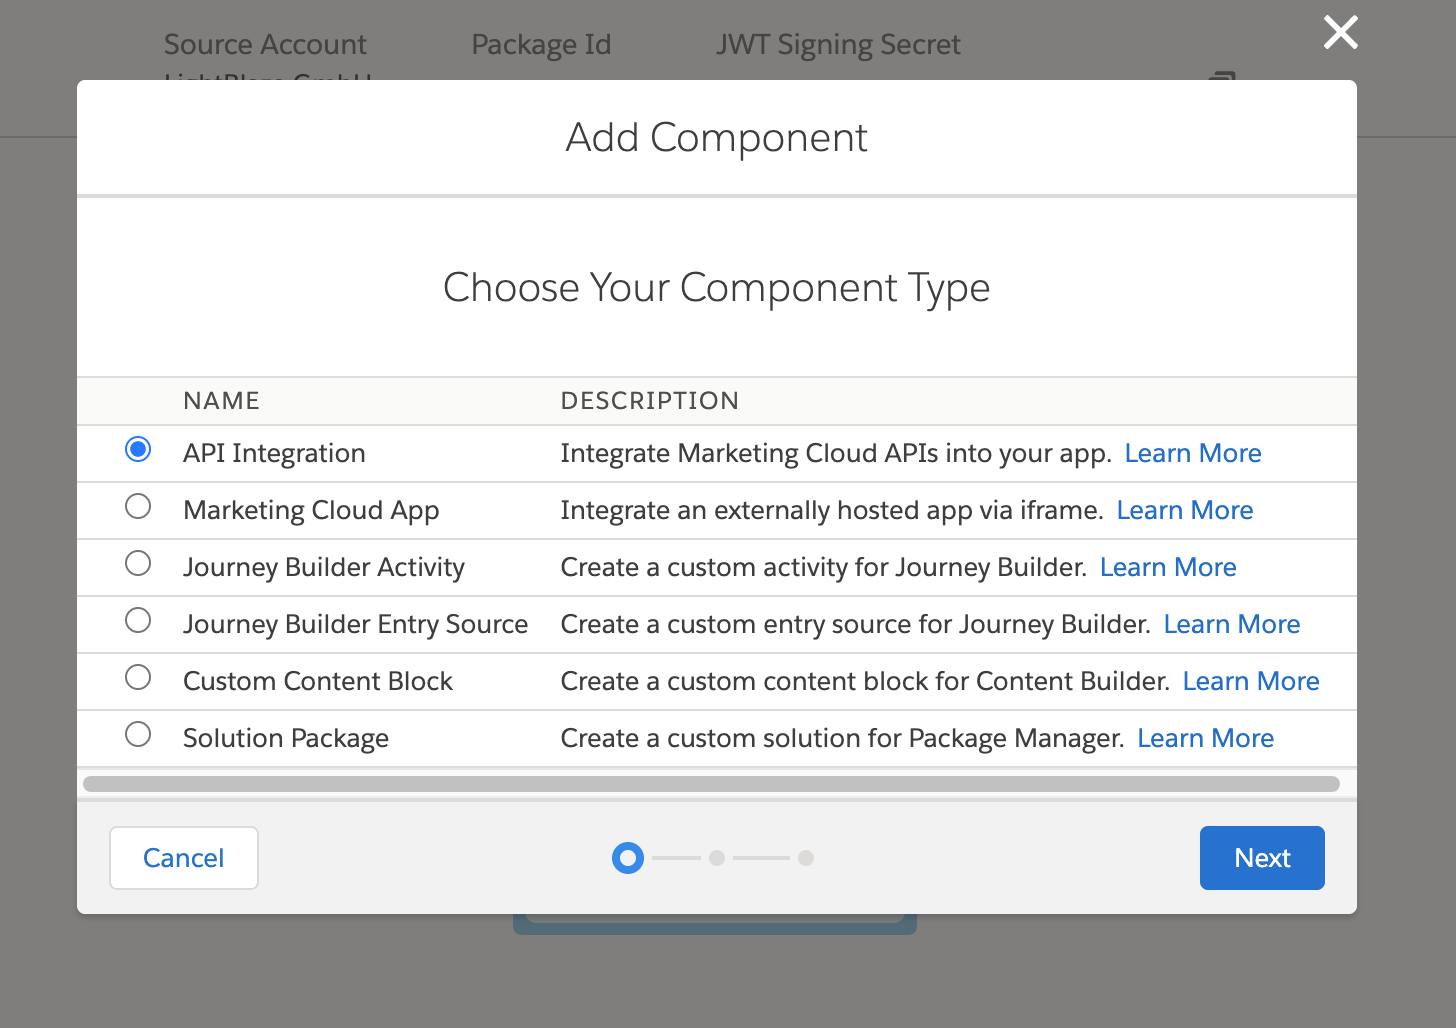Click the 'JWT Signing Secret' label in background
Viewport: 1456px width, 1028px height.
pos(838,44)
